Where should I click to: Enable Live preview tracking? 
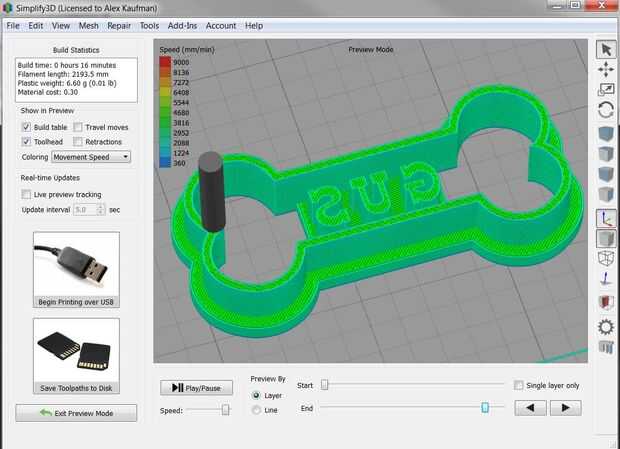(x=26, y=194)
